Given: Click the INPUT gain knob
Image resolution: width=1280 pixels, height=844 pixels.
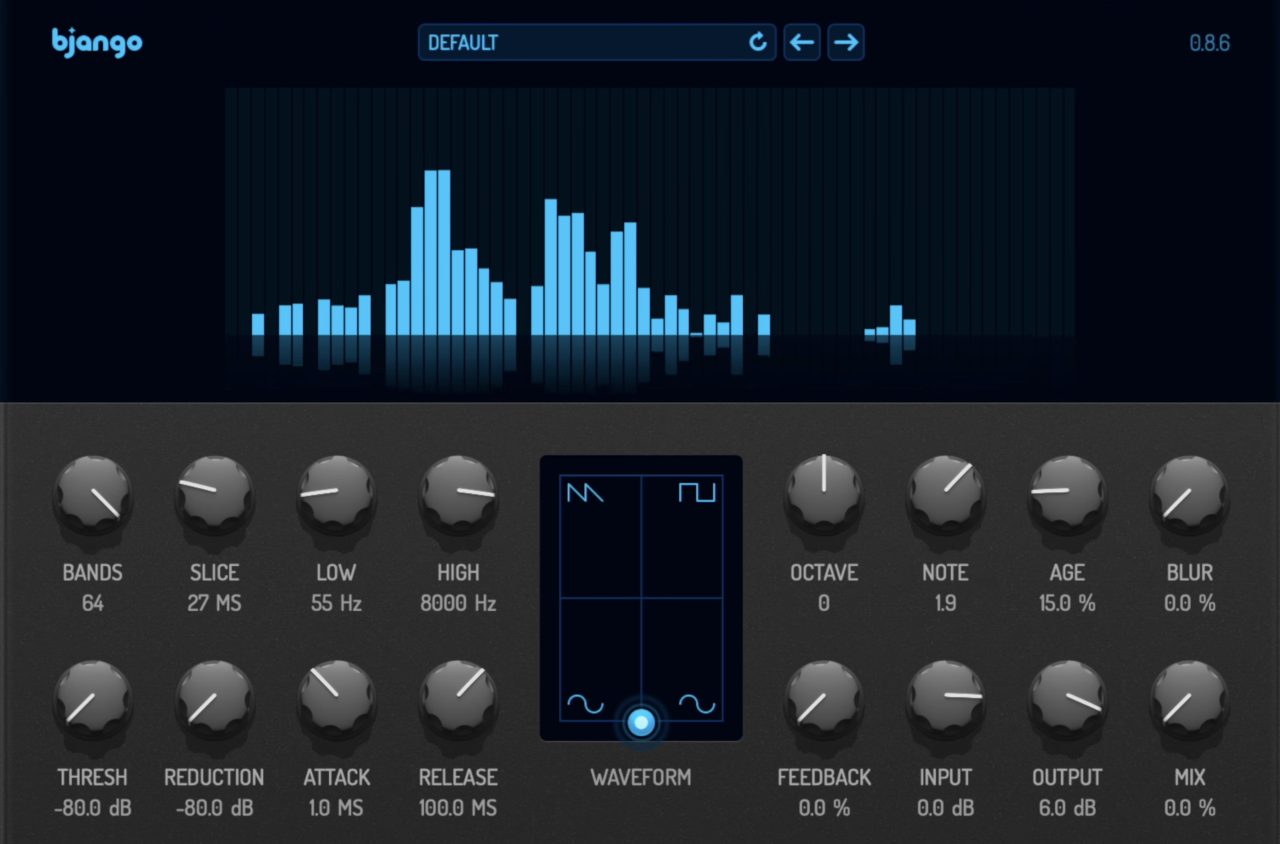Looking at the screenshot, I should [x=946, y=700].
